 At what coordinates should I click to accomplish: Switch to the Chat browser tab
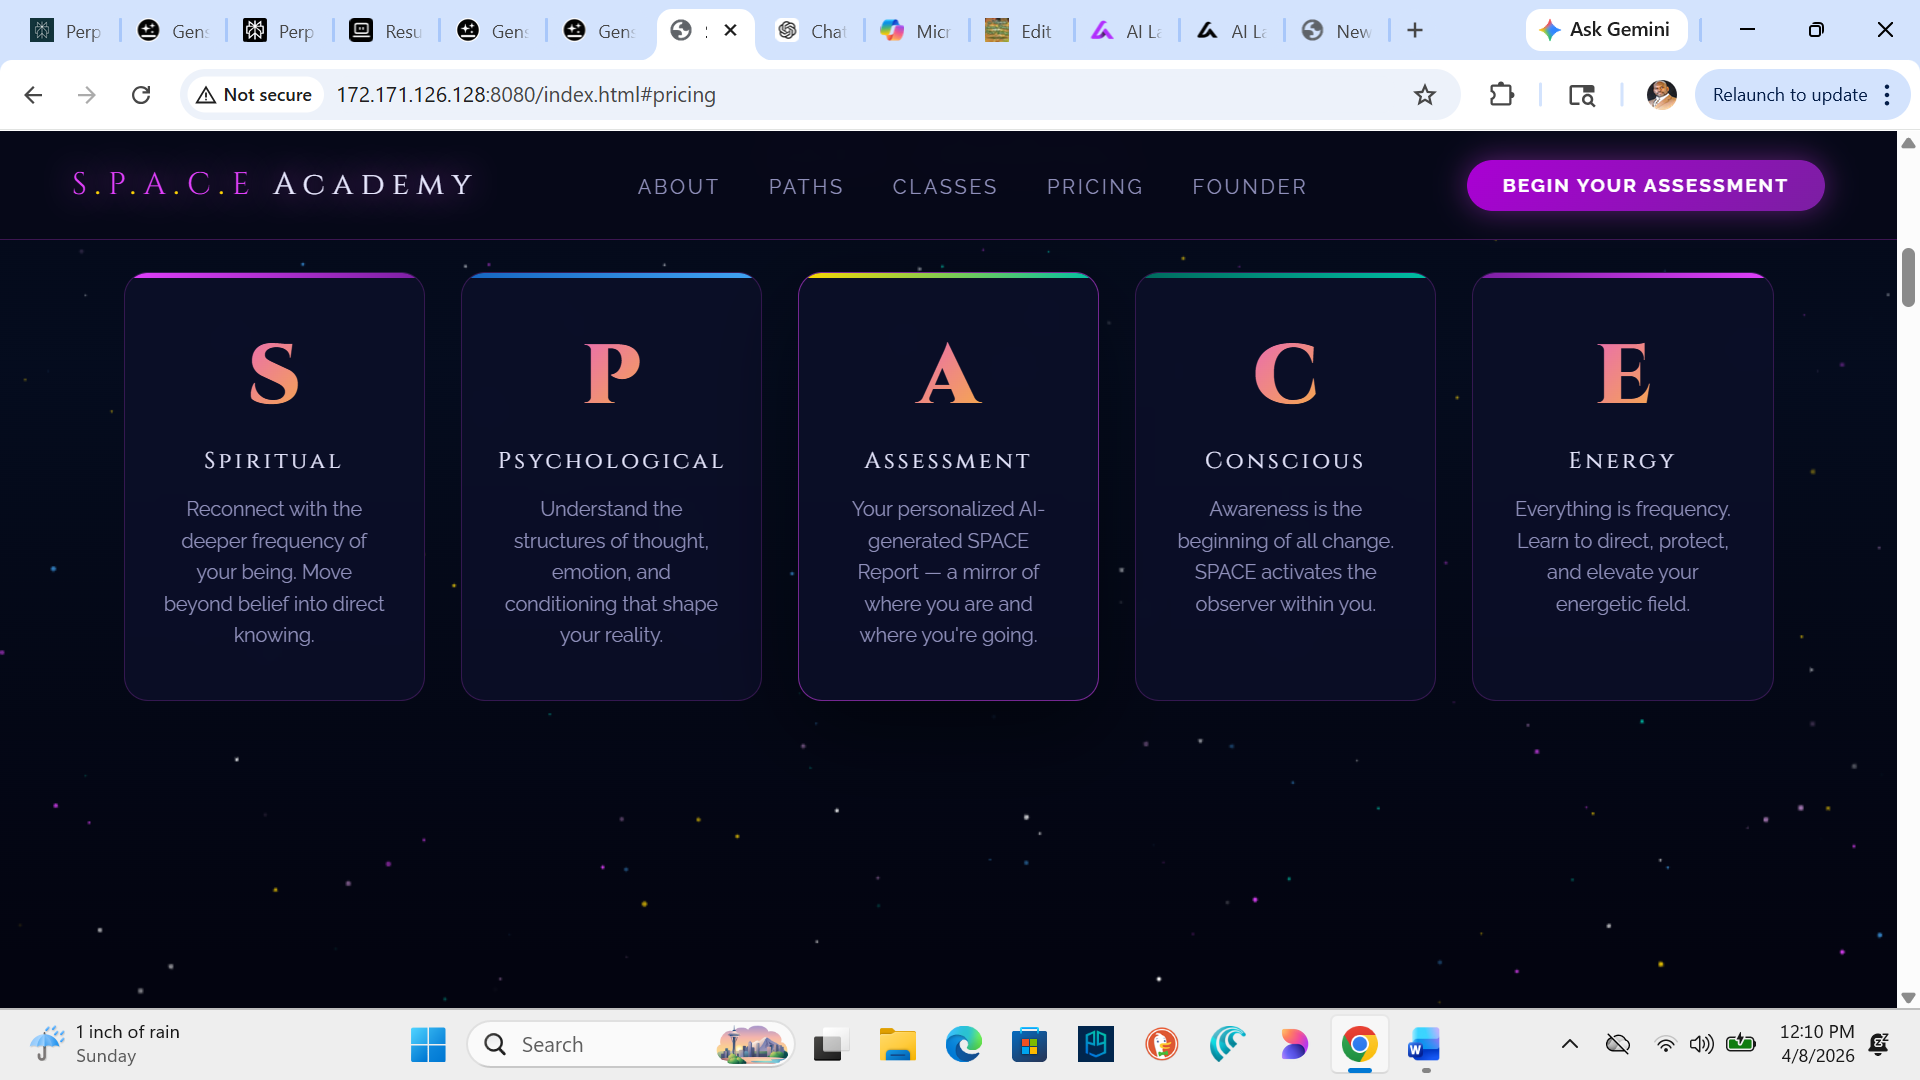pos(812,31)
